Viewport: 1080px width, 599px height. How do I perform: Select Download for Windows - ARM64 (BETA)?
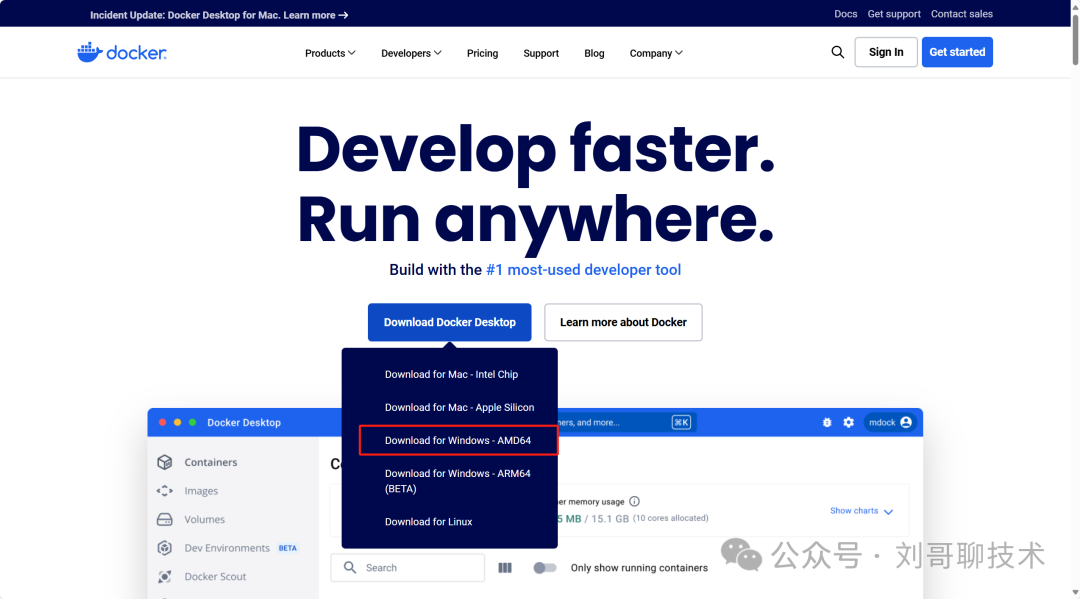(457, 481)
